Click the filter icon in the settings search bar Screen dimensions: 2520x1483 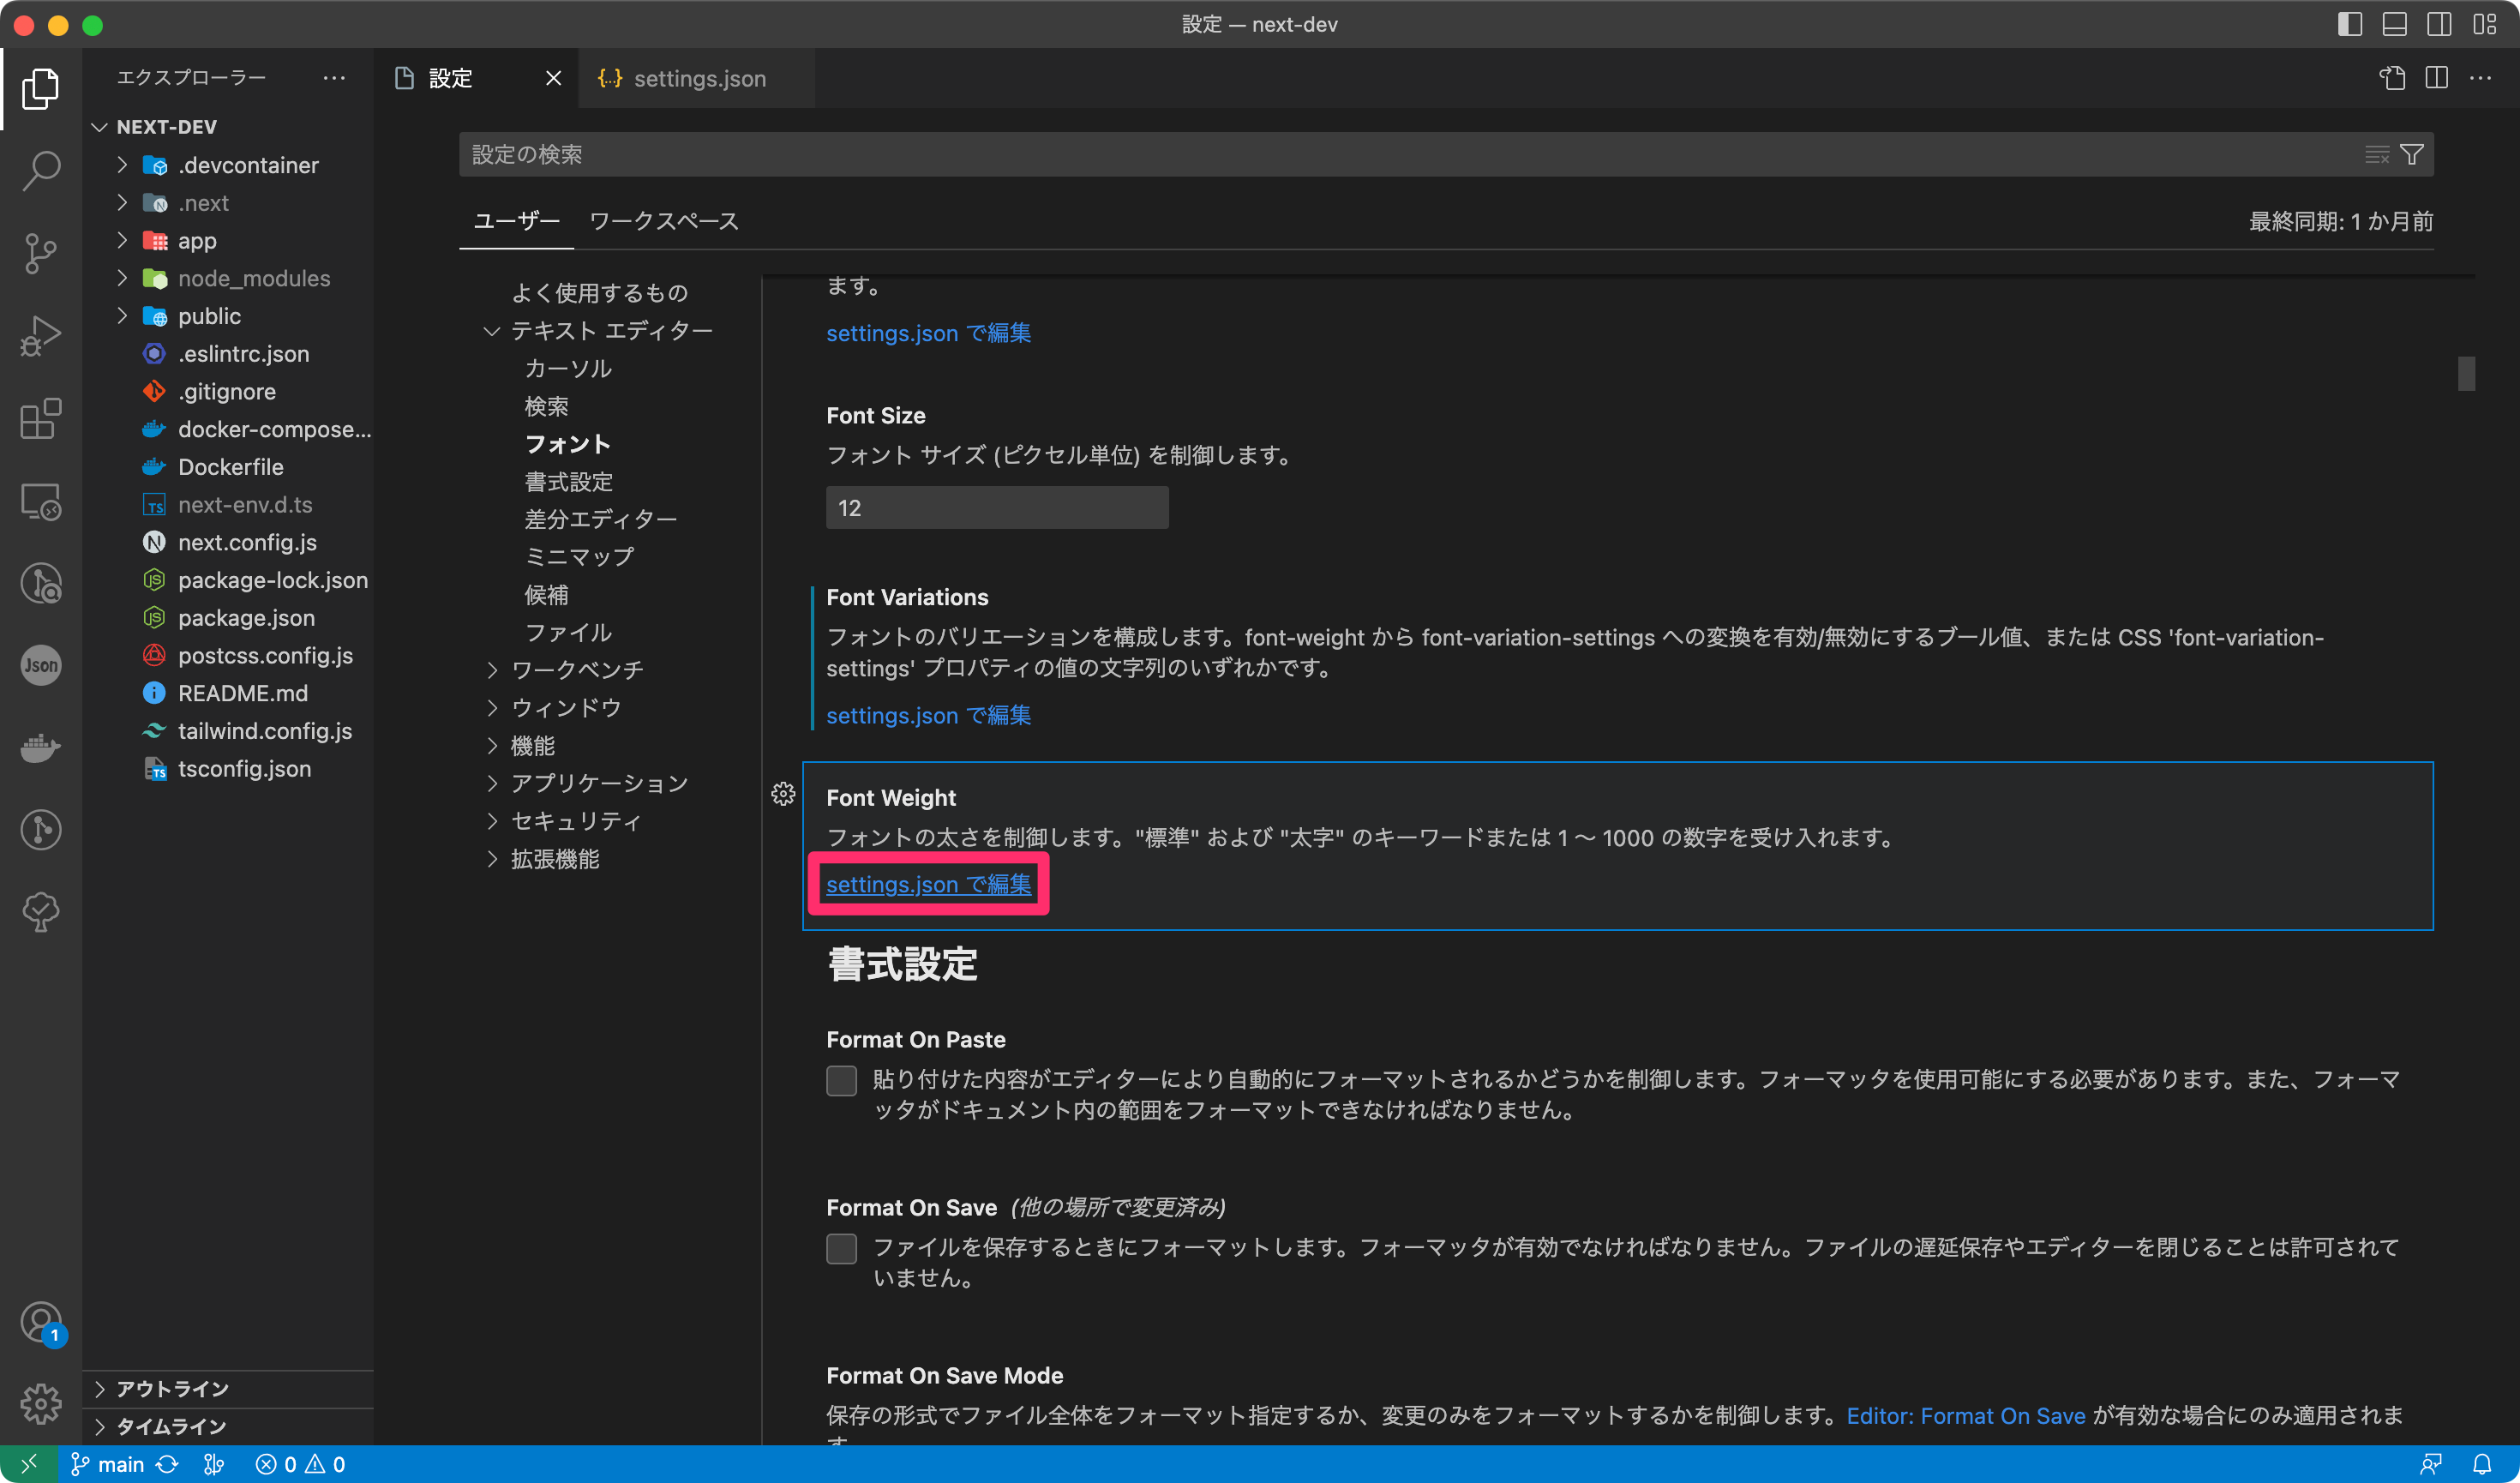tap(2413, 154)
